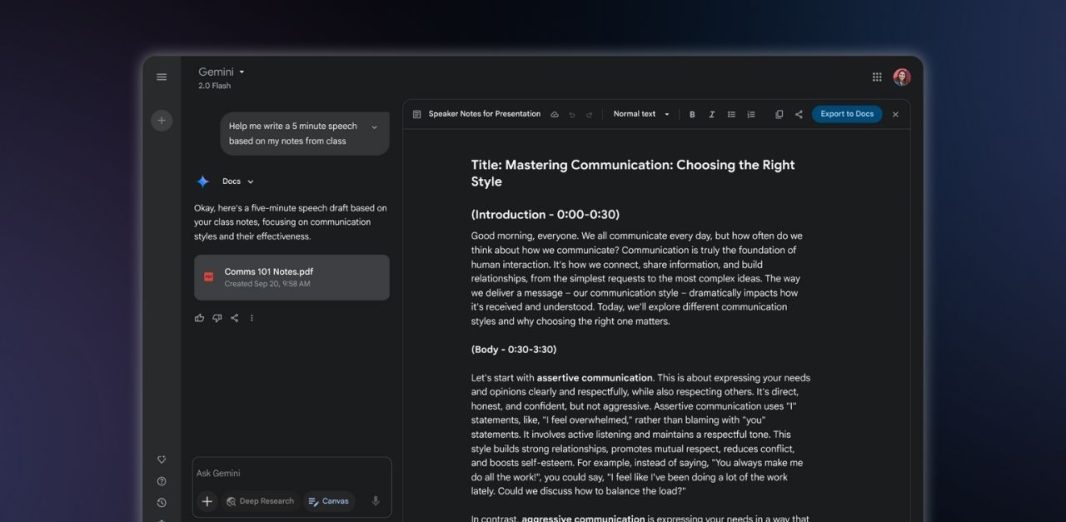This screenshot has height=522, width=1066.
Task: Redo the last edit in canvas
Action: (x=589, y=114)
